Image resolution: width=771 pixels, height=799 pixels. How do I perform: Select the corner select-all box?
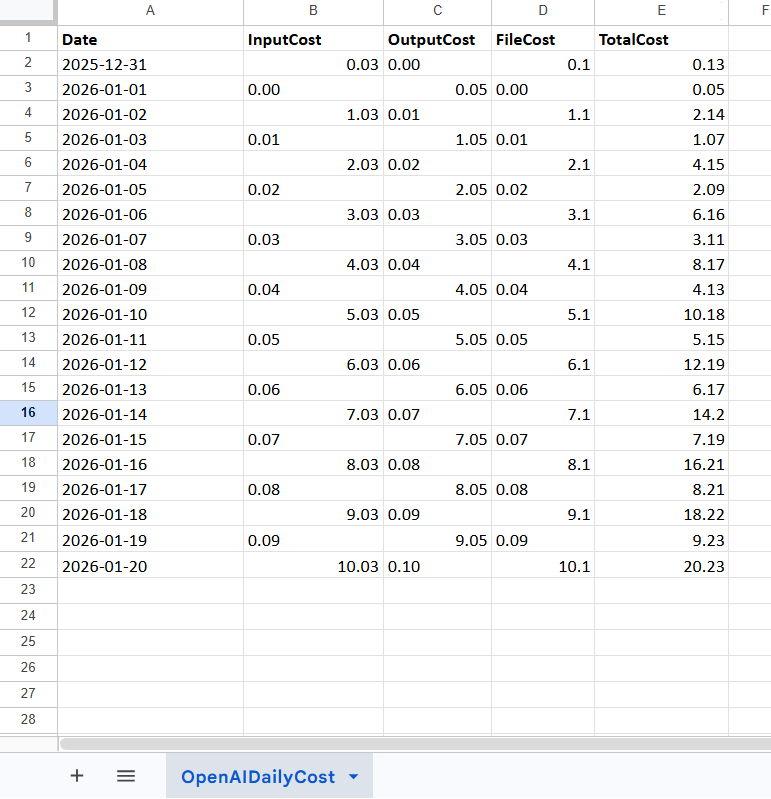tap(28, 11)
